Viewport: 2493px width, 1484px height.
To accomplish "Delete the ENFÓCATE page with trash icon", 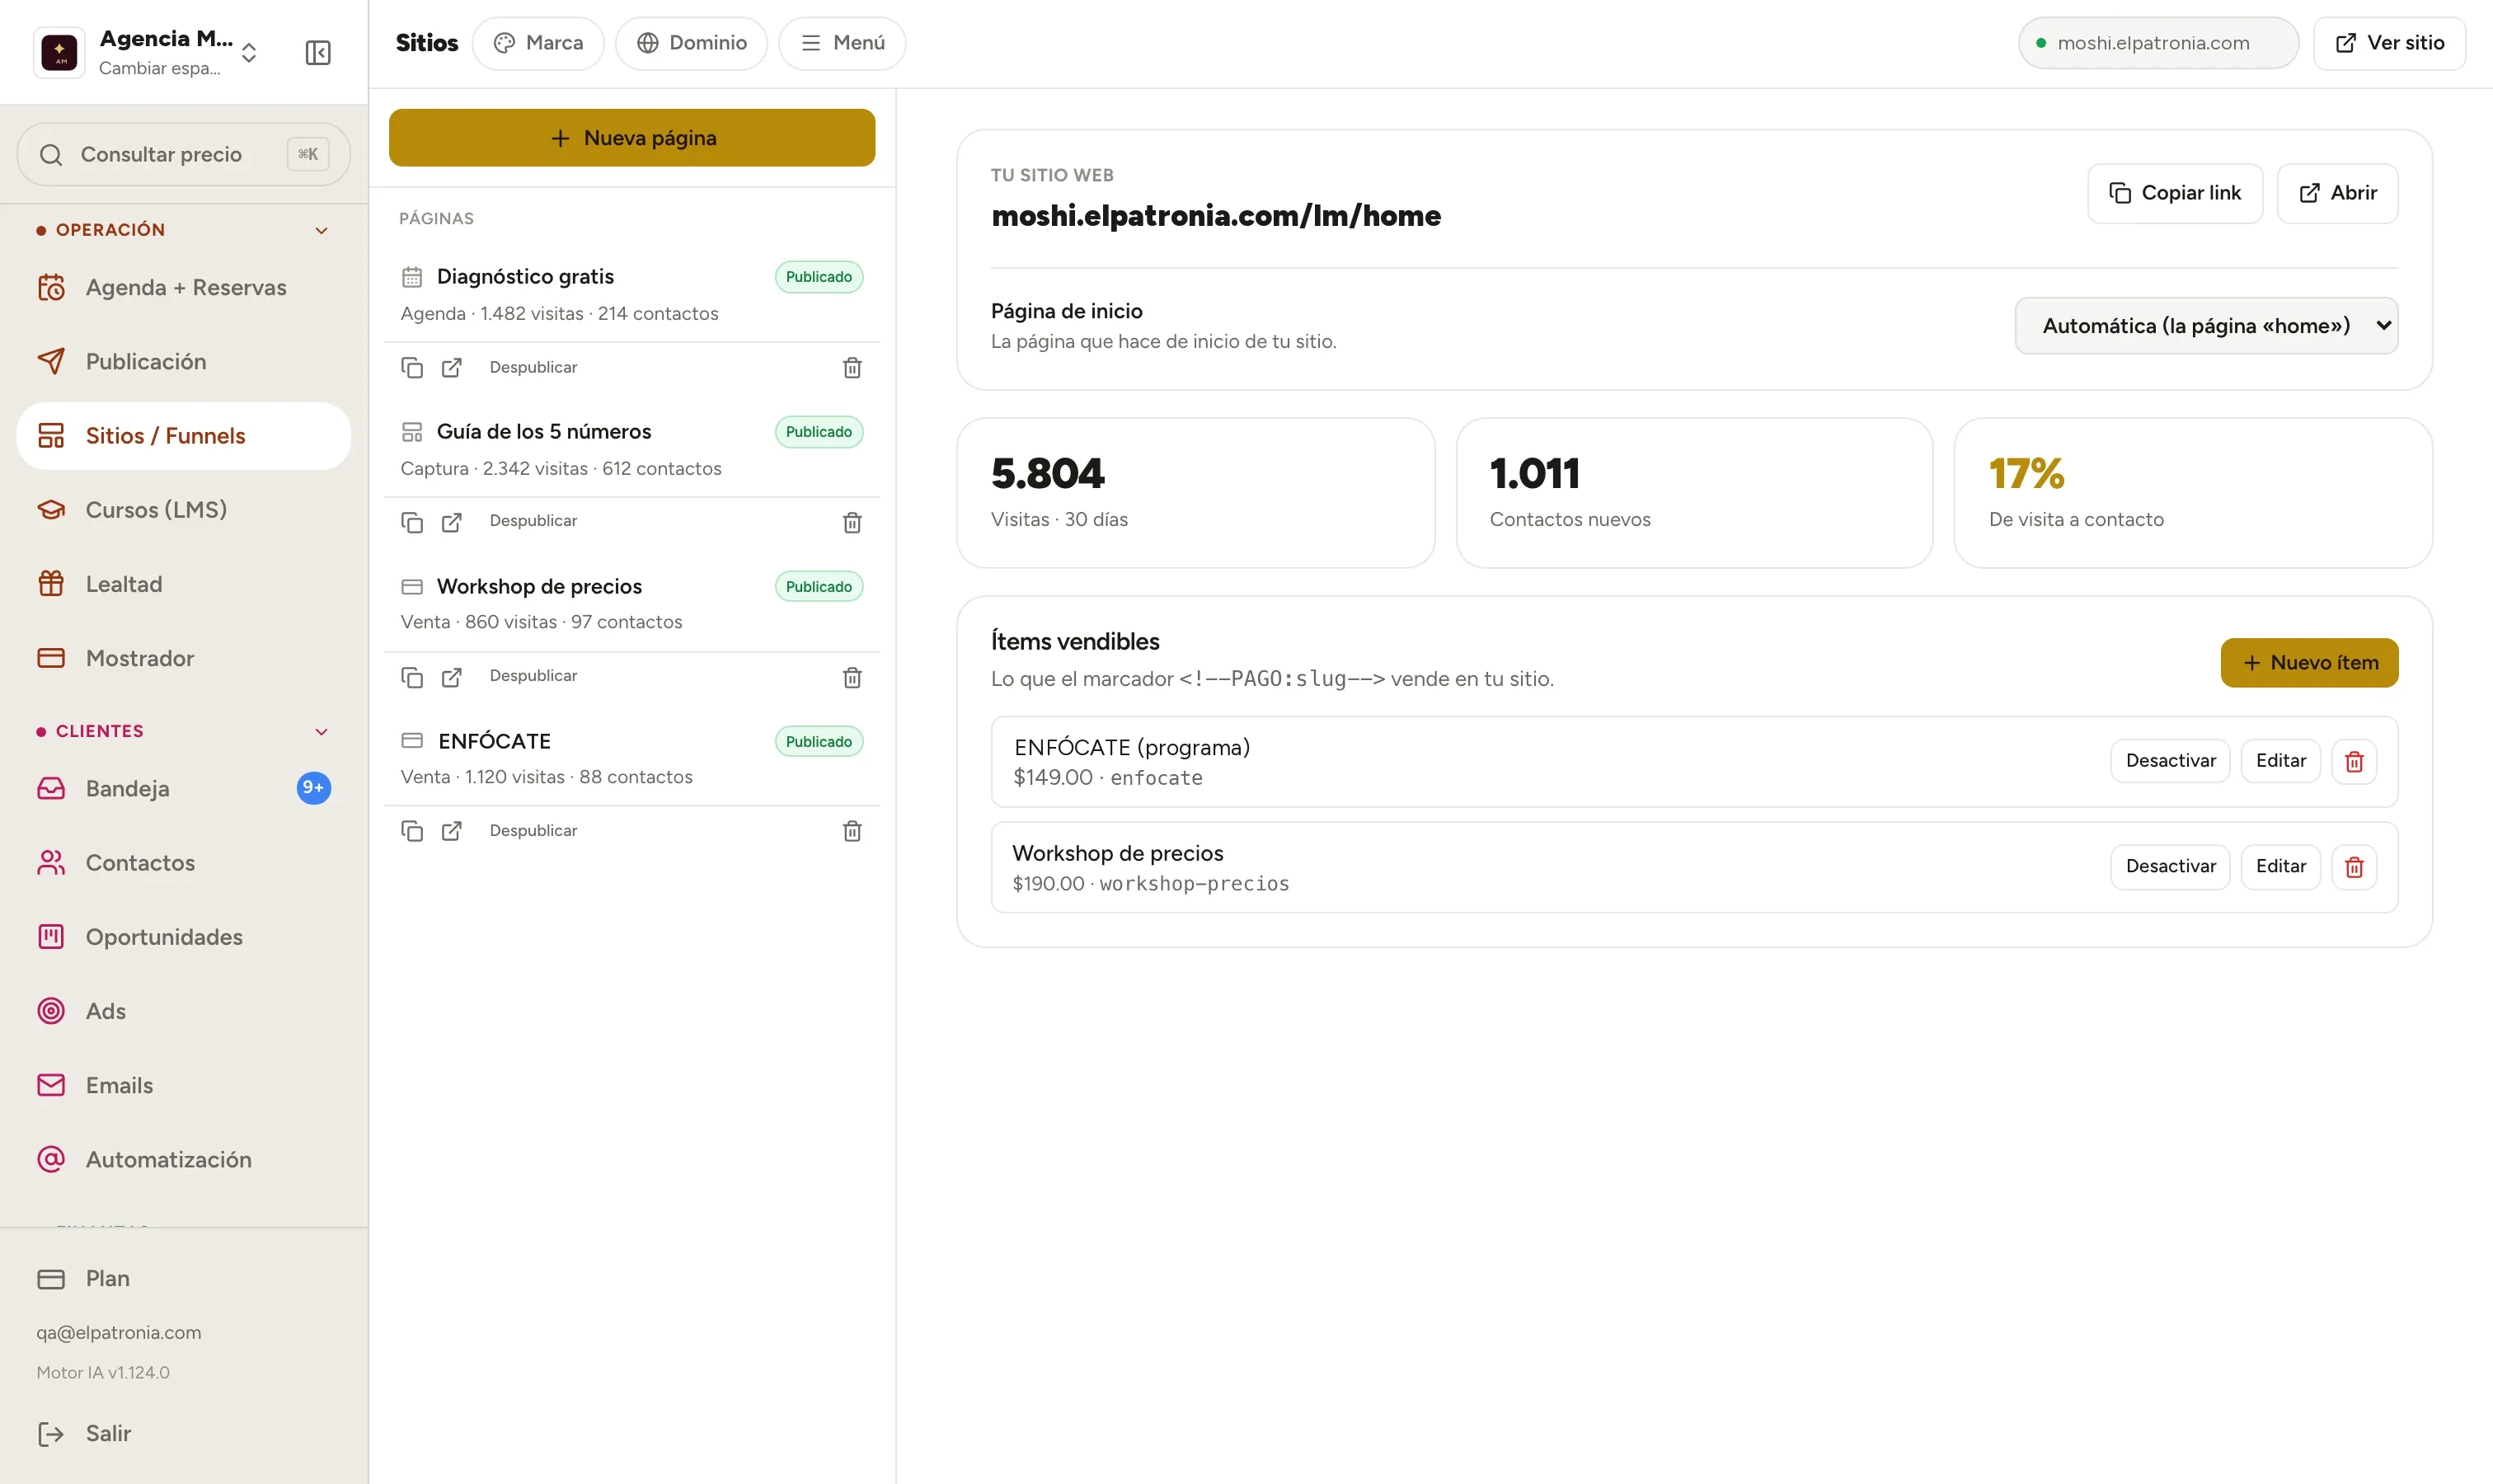I will point(852,831).
